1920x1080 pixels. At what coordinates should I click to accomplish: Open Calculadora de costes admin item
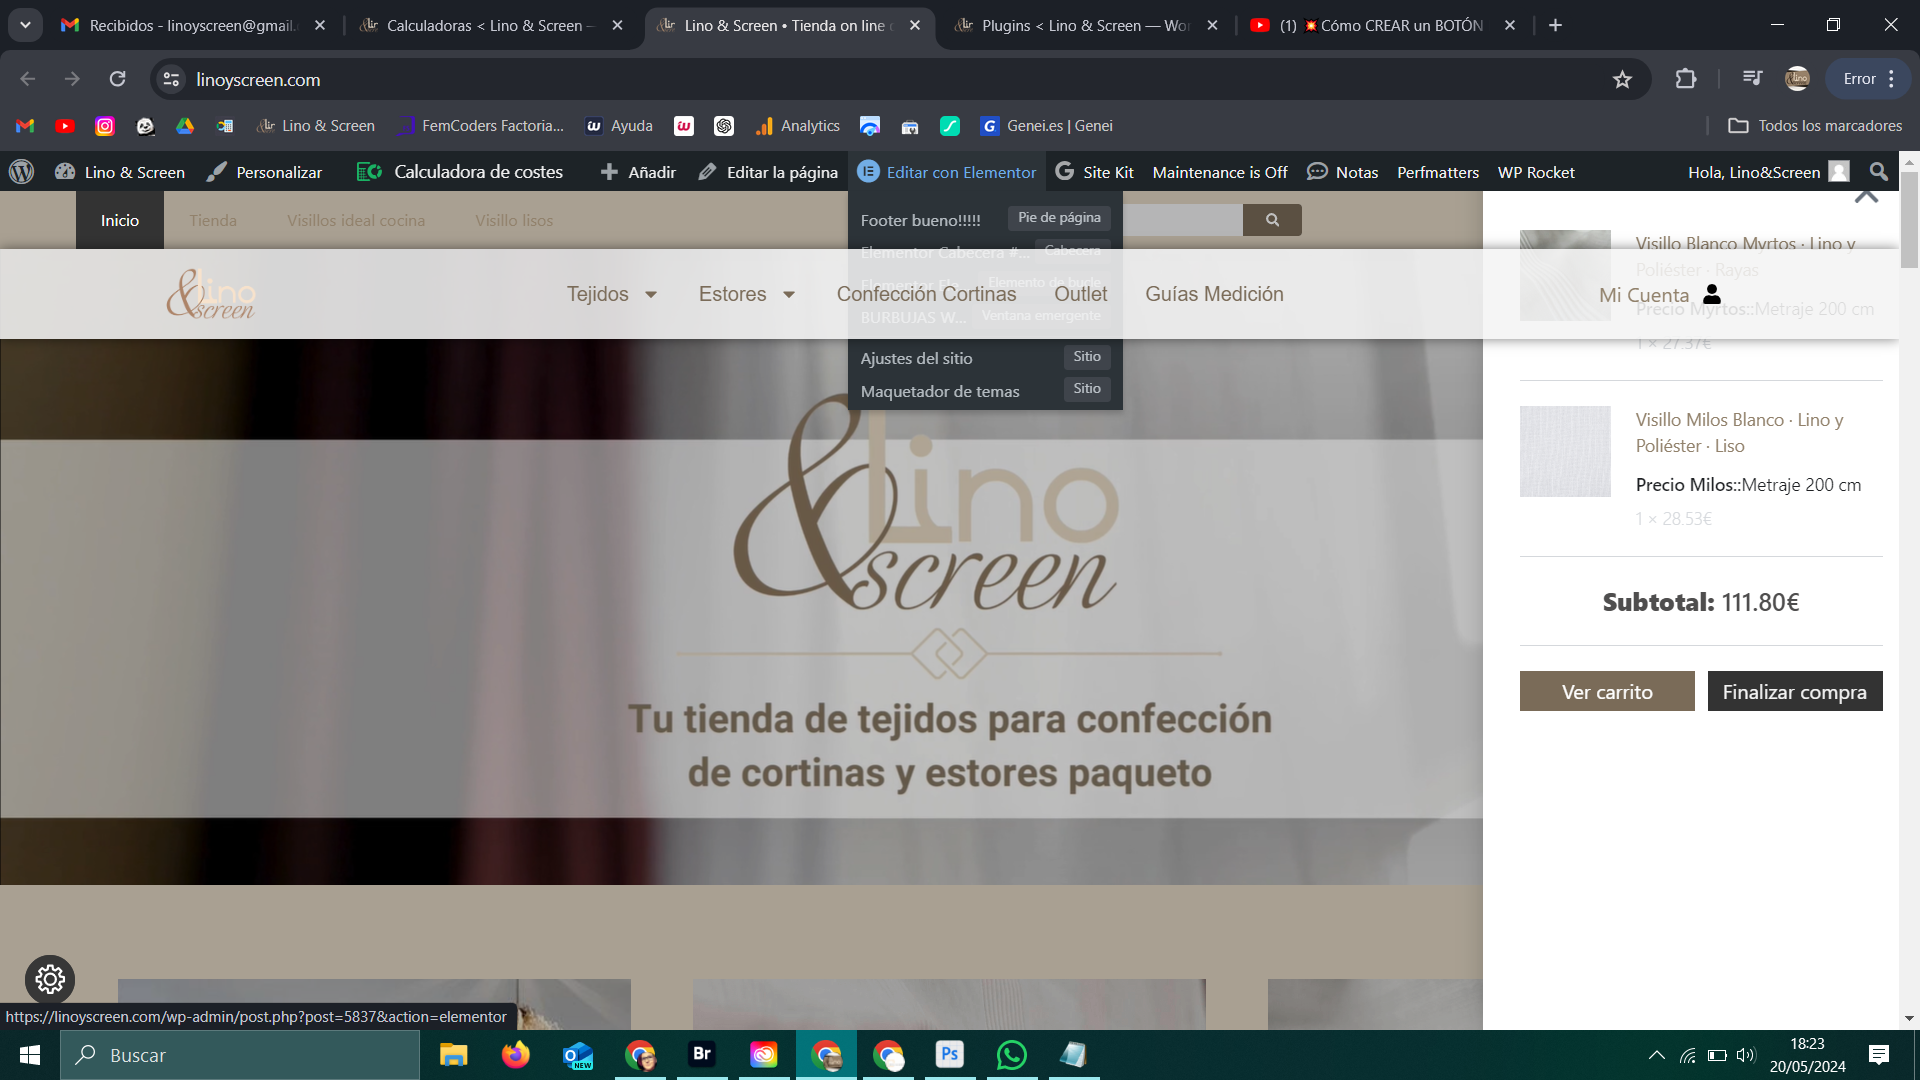pyautogui.click(x=460, y=172)
